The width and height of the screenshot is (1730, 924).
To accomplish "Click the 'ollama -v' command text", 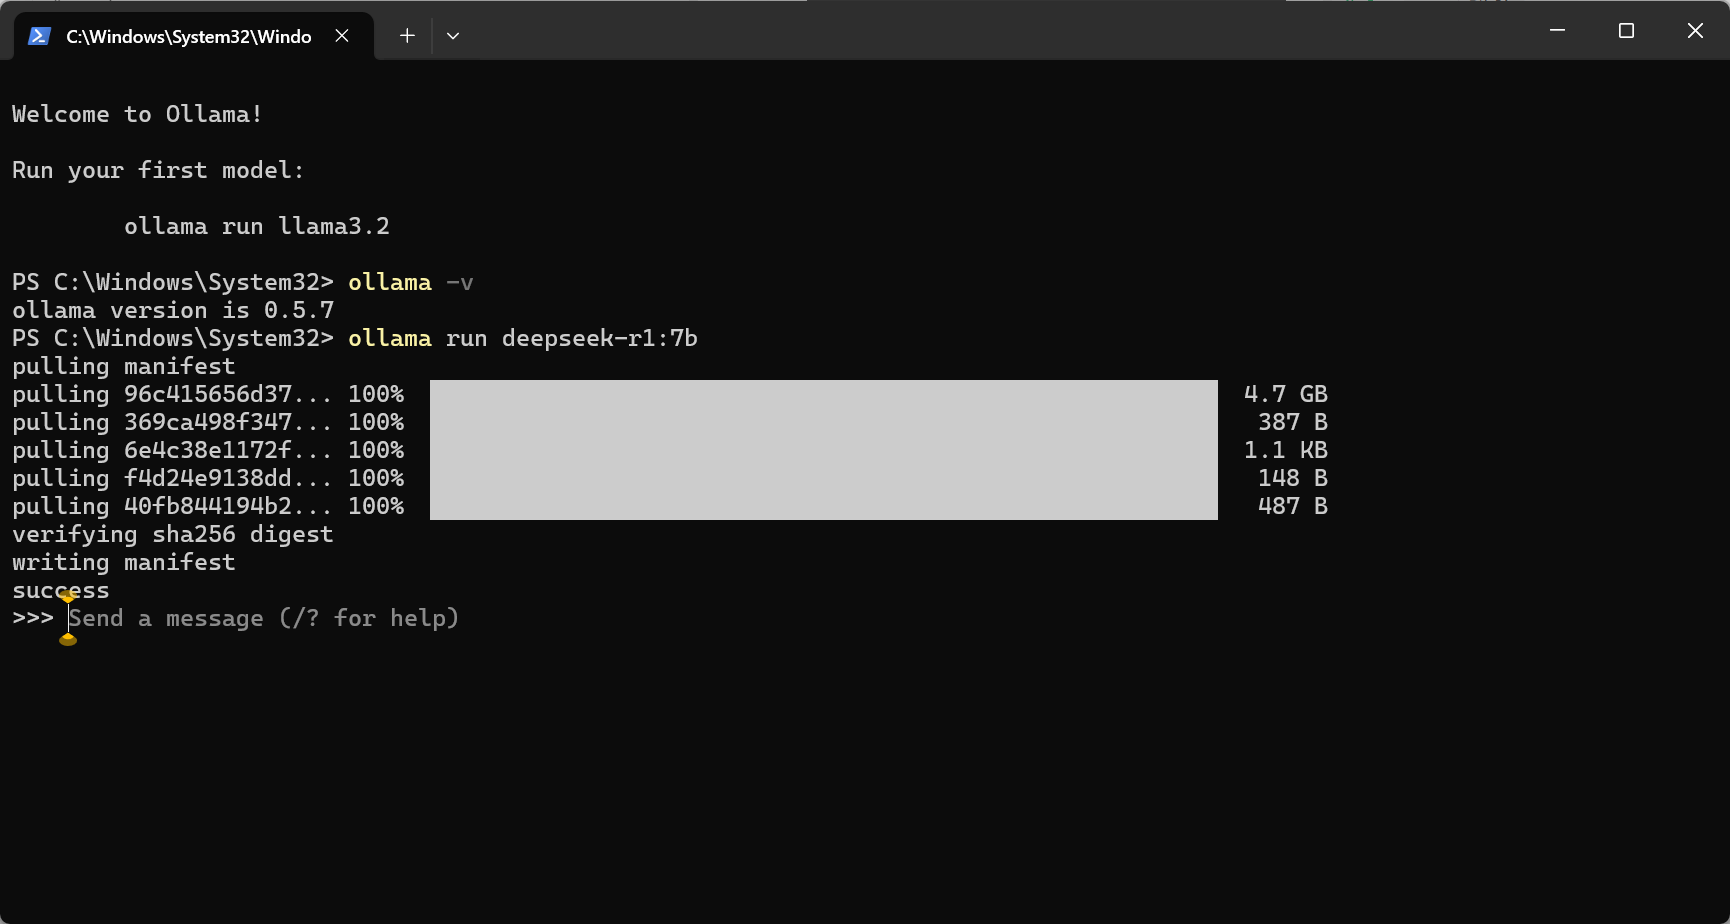I will coord(411,282).
